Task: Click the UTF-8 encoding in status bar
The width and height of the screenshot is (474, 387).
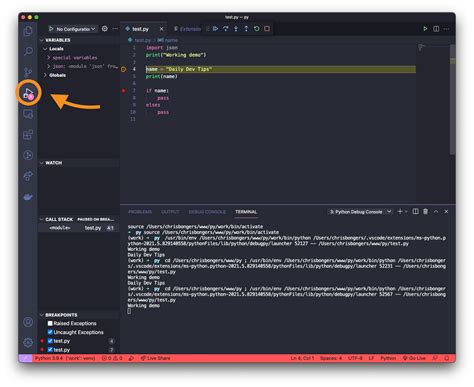Action: pos(355,358)
